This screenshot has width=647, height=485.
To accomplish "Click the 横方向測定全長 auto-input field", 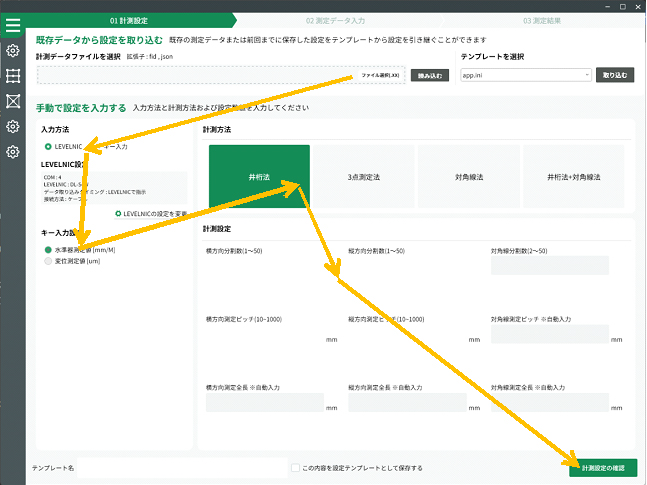I will point(265,402).
